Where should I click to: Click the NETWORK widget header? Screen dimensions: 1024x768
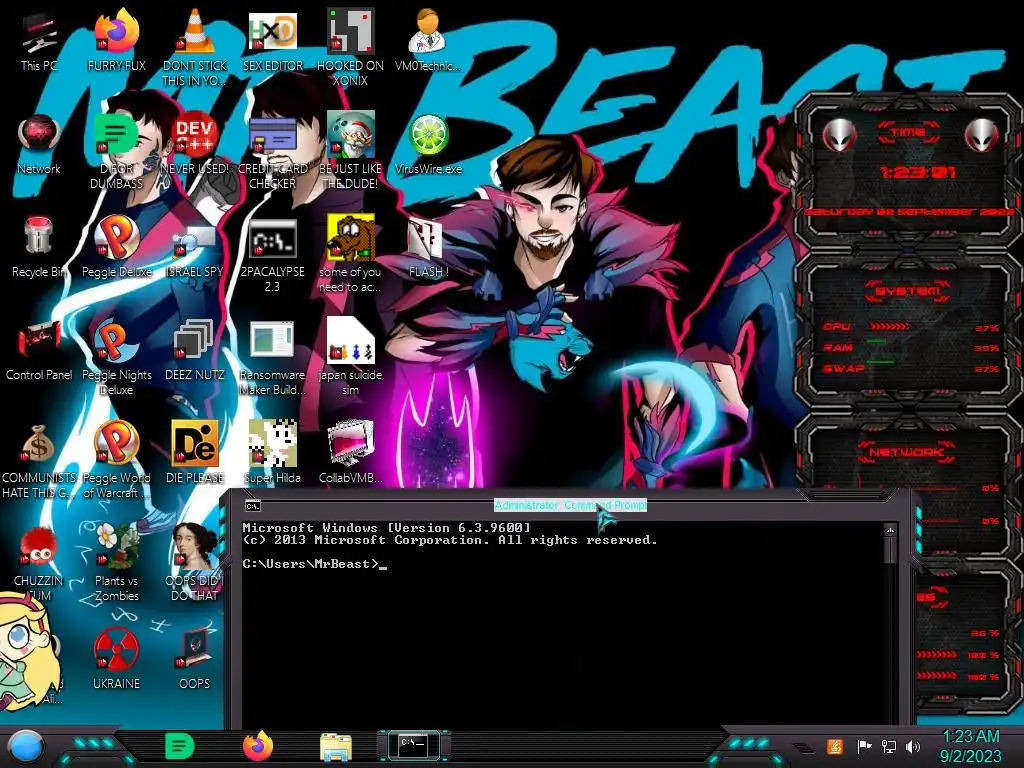[x=907, y=452]
